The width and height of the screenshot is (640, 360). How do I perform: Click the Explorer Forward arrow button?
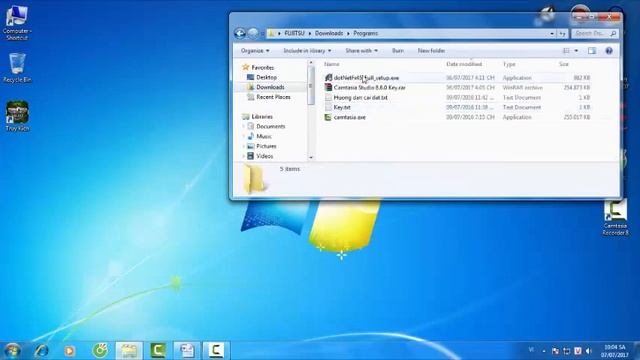[x=253, y=33]
